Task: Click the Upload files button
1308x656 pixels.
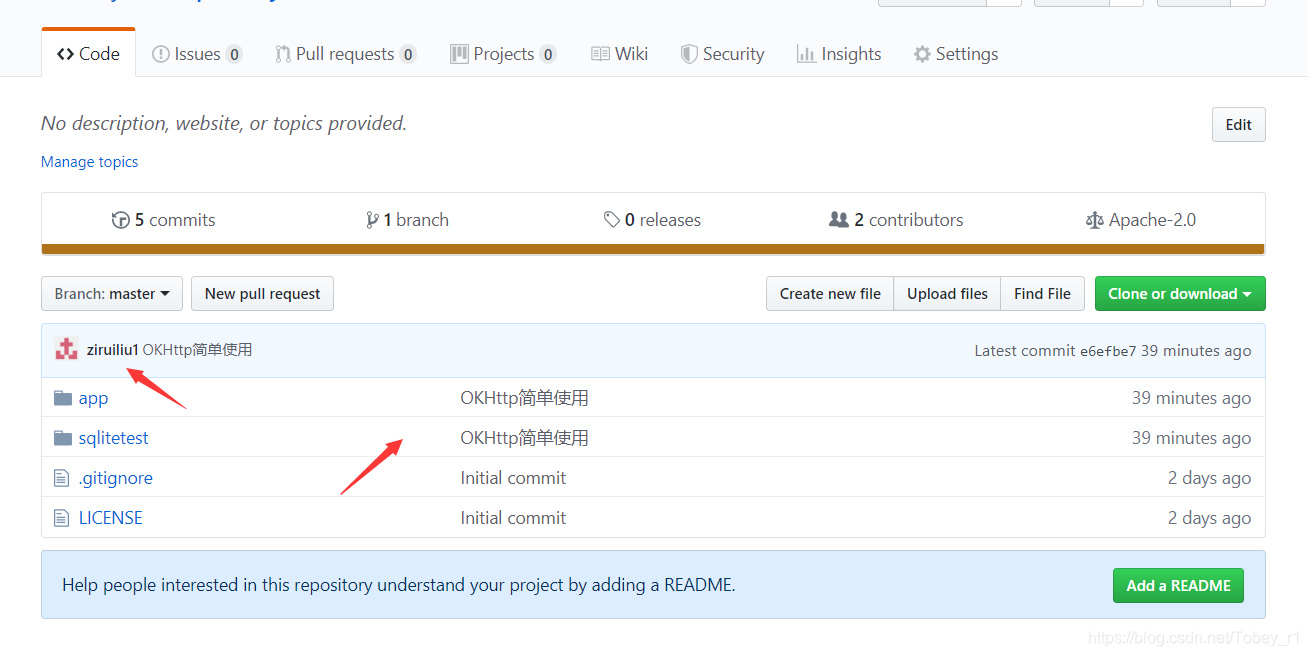Action: click(947, 294)
